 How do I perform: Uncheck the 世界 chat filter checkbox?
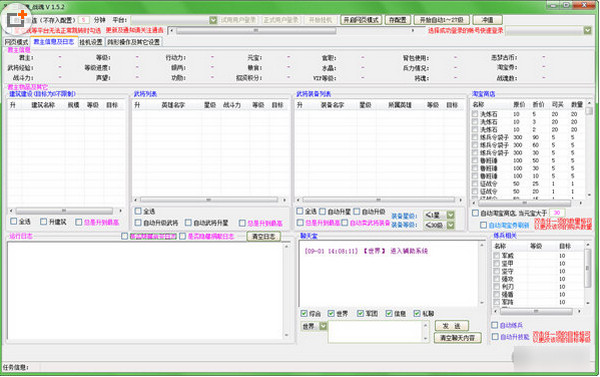click(331, 313)
